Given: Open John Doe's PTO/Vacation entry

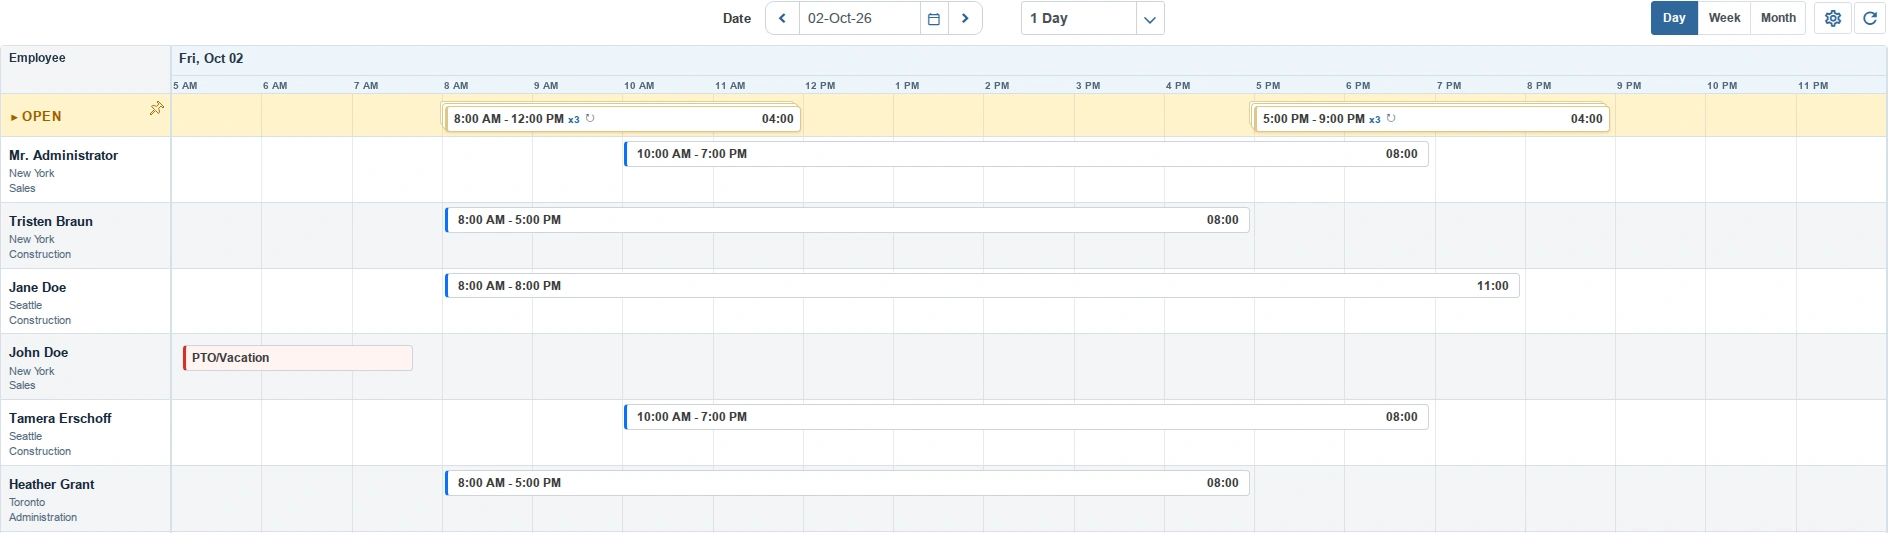Looking at the screenshot, I should tap(298, 358).
